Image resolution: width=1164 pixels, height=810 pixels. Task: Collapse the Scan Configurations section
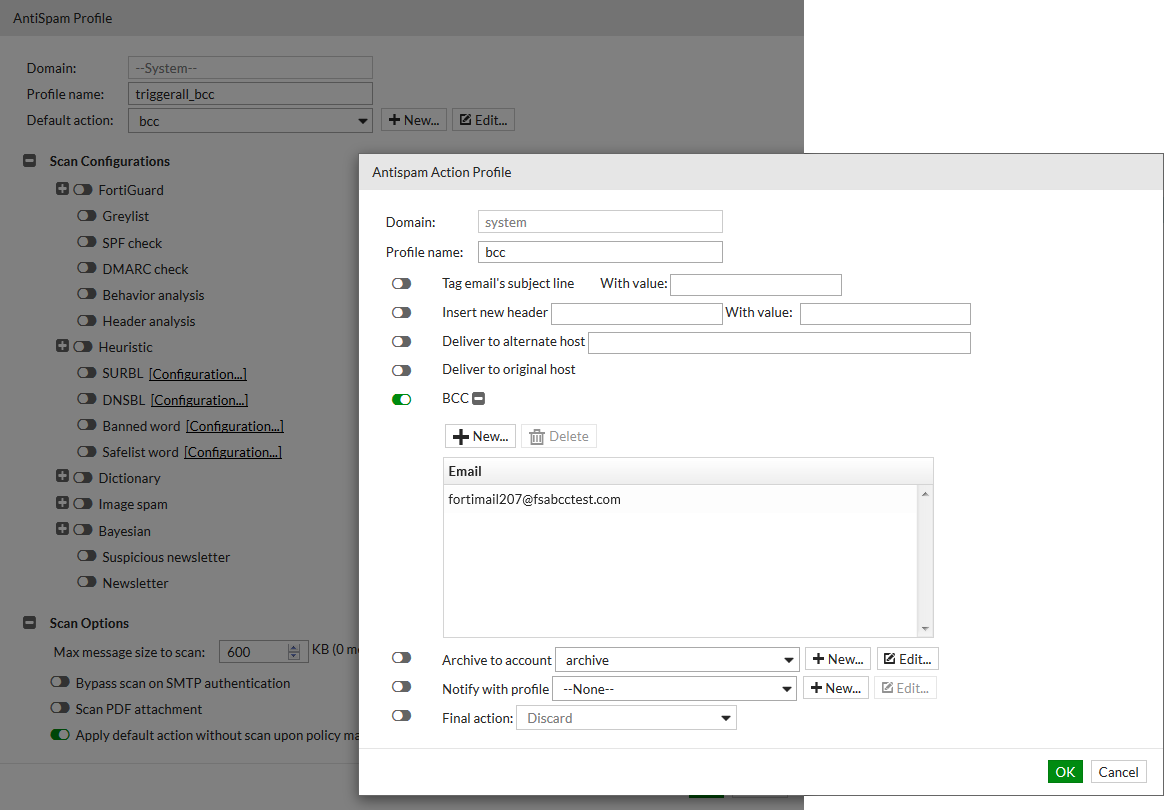click(x=30, y=161)
